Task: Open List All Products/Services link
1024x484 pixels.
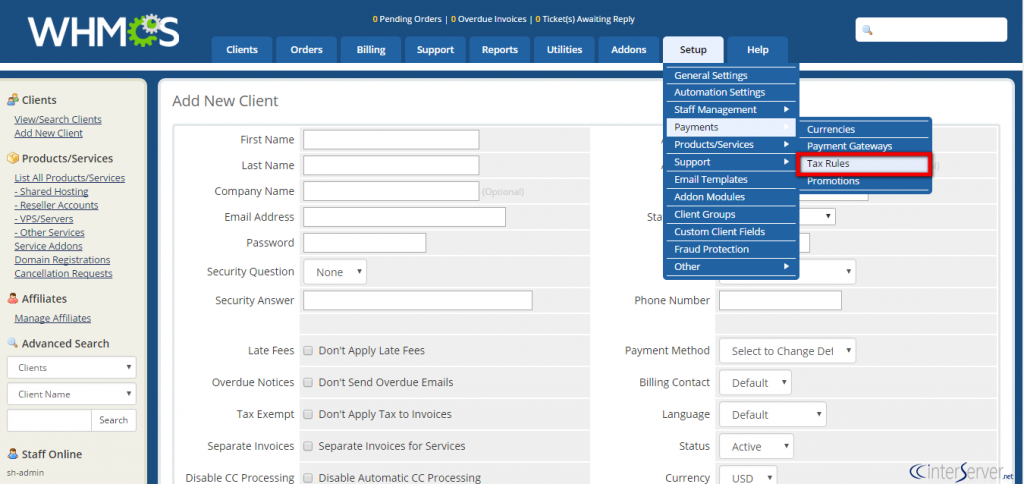Action: coord(70,178)
